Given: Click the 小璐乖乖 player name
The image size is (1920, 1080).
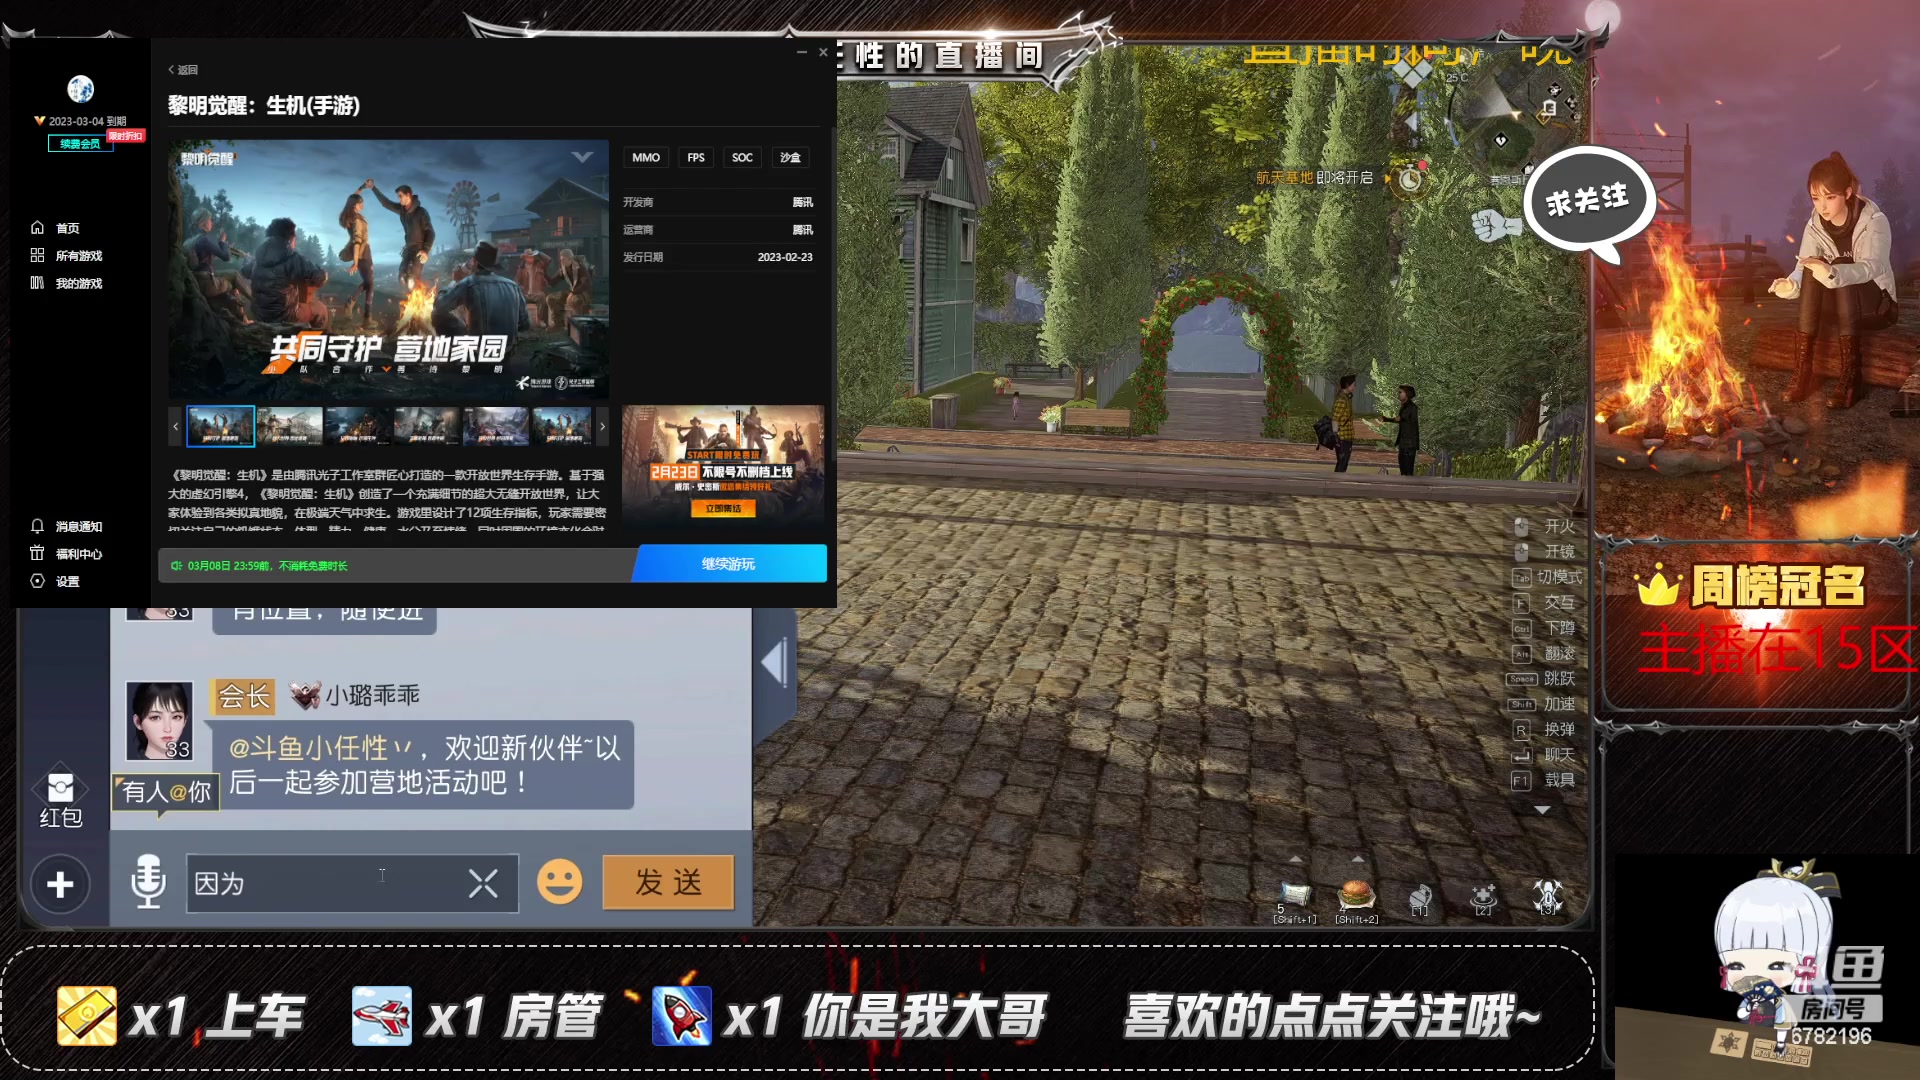Looking at the screenshot, I should [x=372, y=695].
